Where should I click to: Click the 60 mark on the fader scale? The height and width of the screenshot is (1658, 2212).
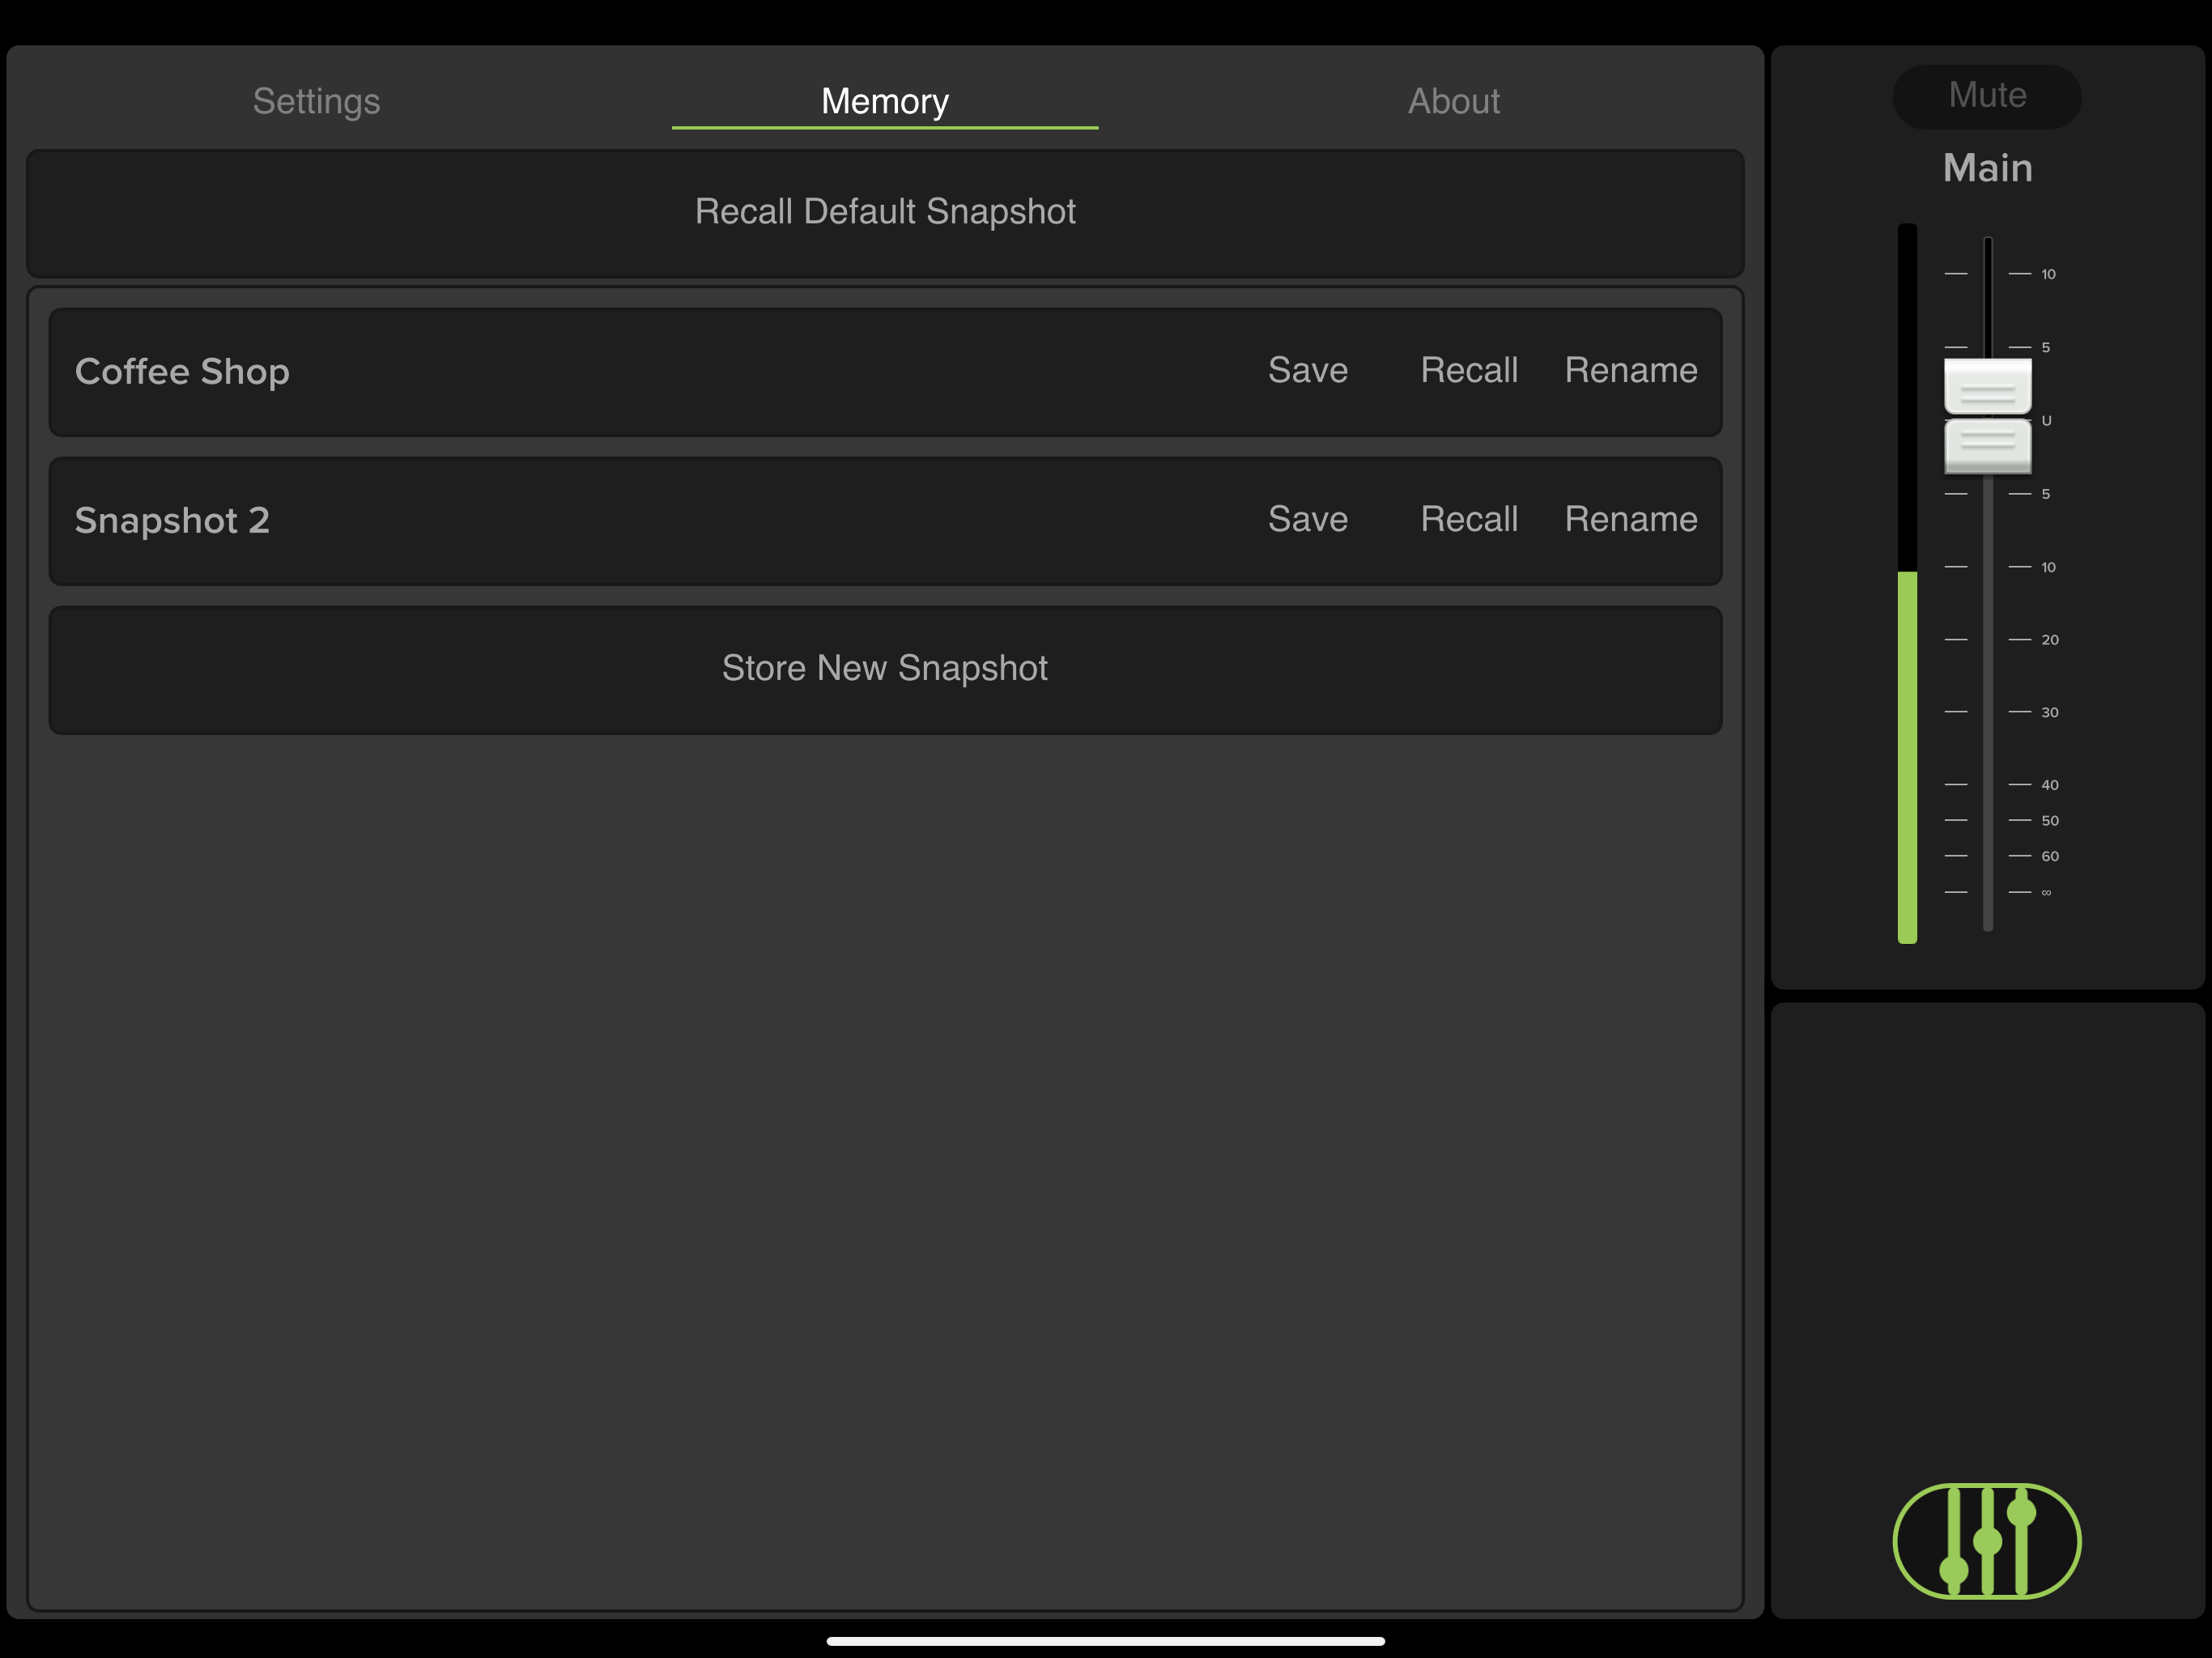pyautogui.click(x=2049, y=856)
